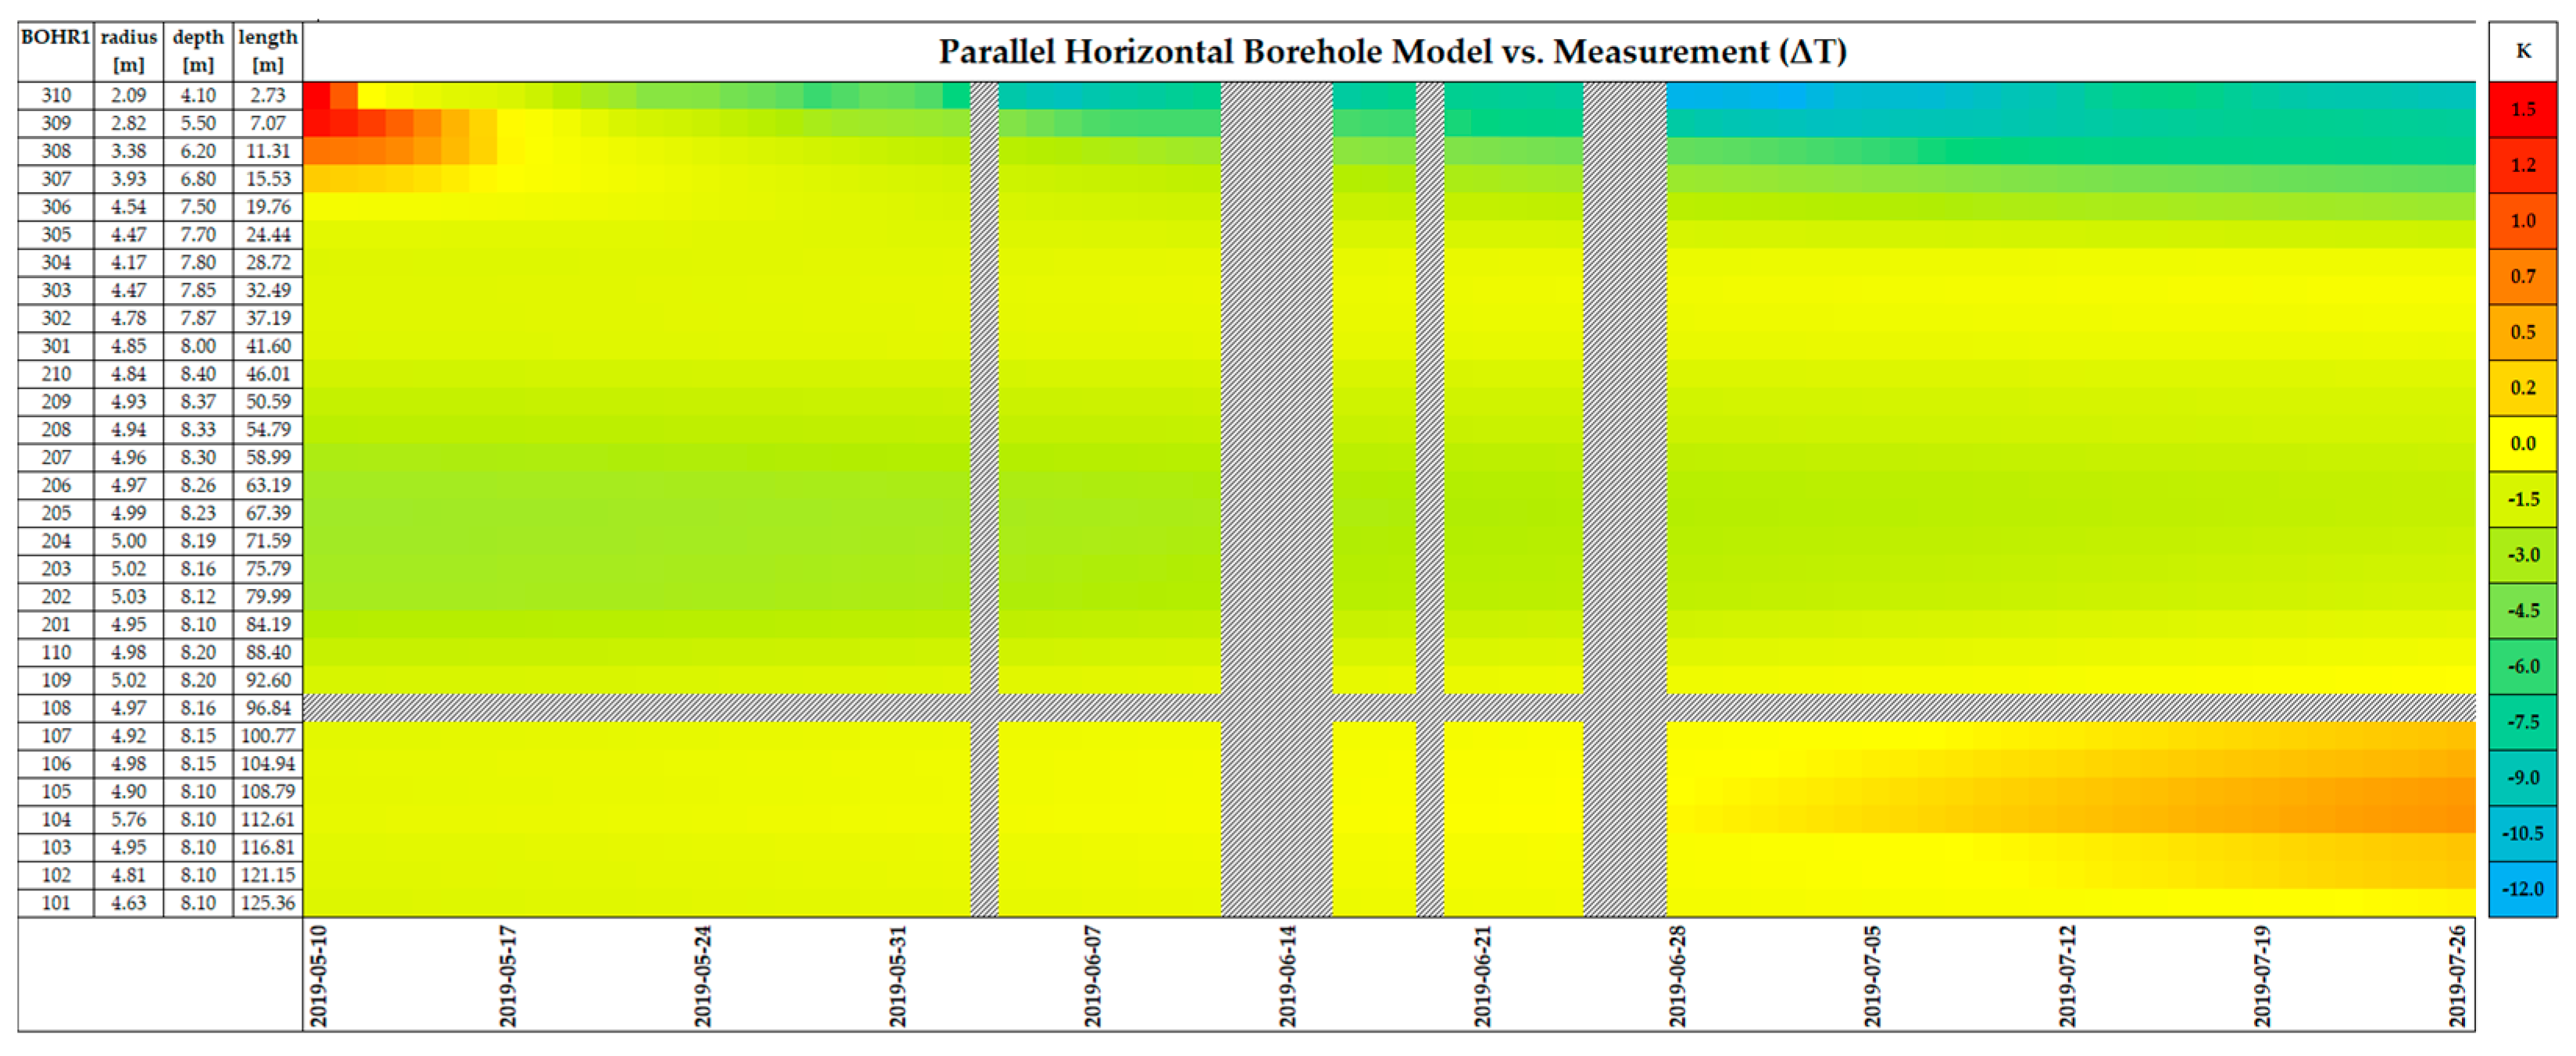Click the 2019-06-28 date label

click(x=1677, y=975)
